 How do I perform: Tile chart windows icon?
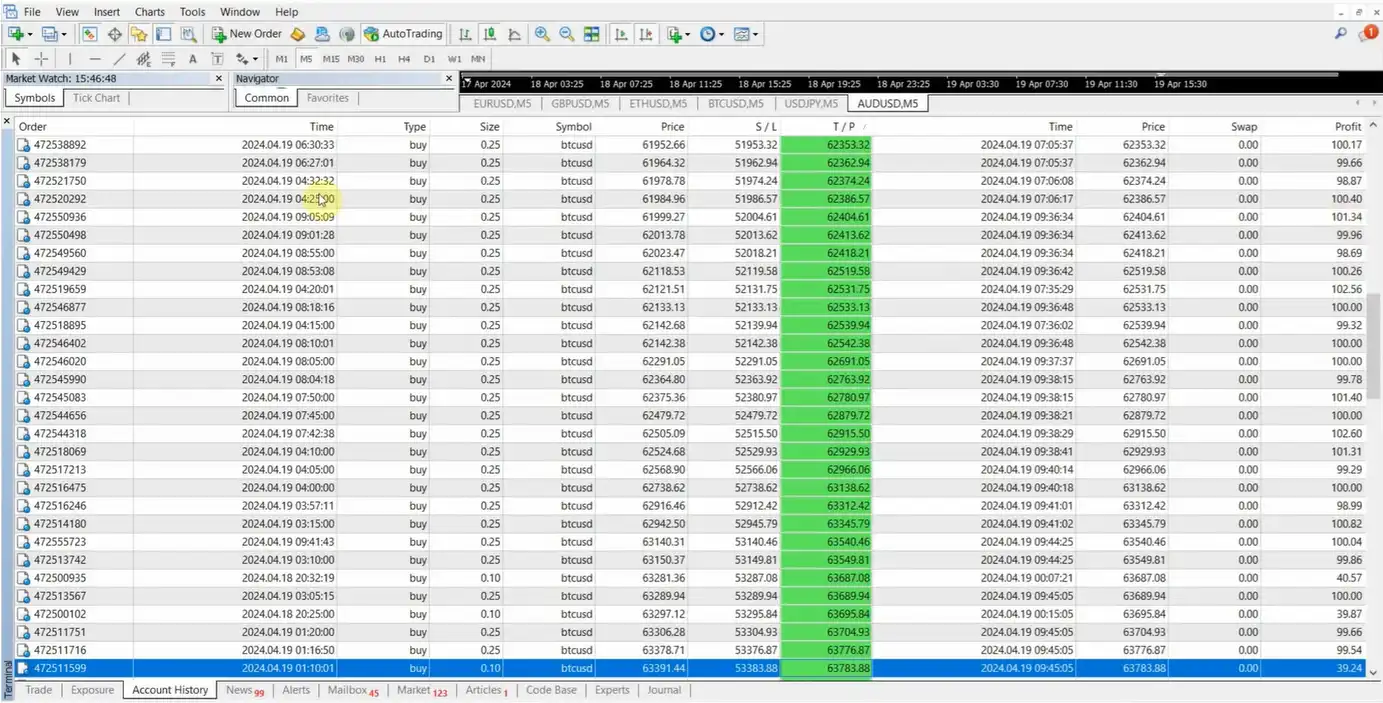tap(592, 34)
